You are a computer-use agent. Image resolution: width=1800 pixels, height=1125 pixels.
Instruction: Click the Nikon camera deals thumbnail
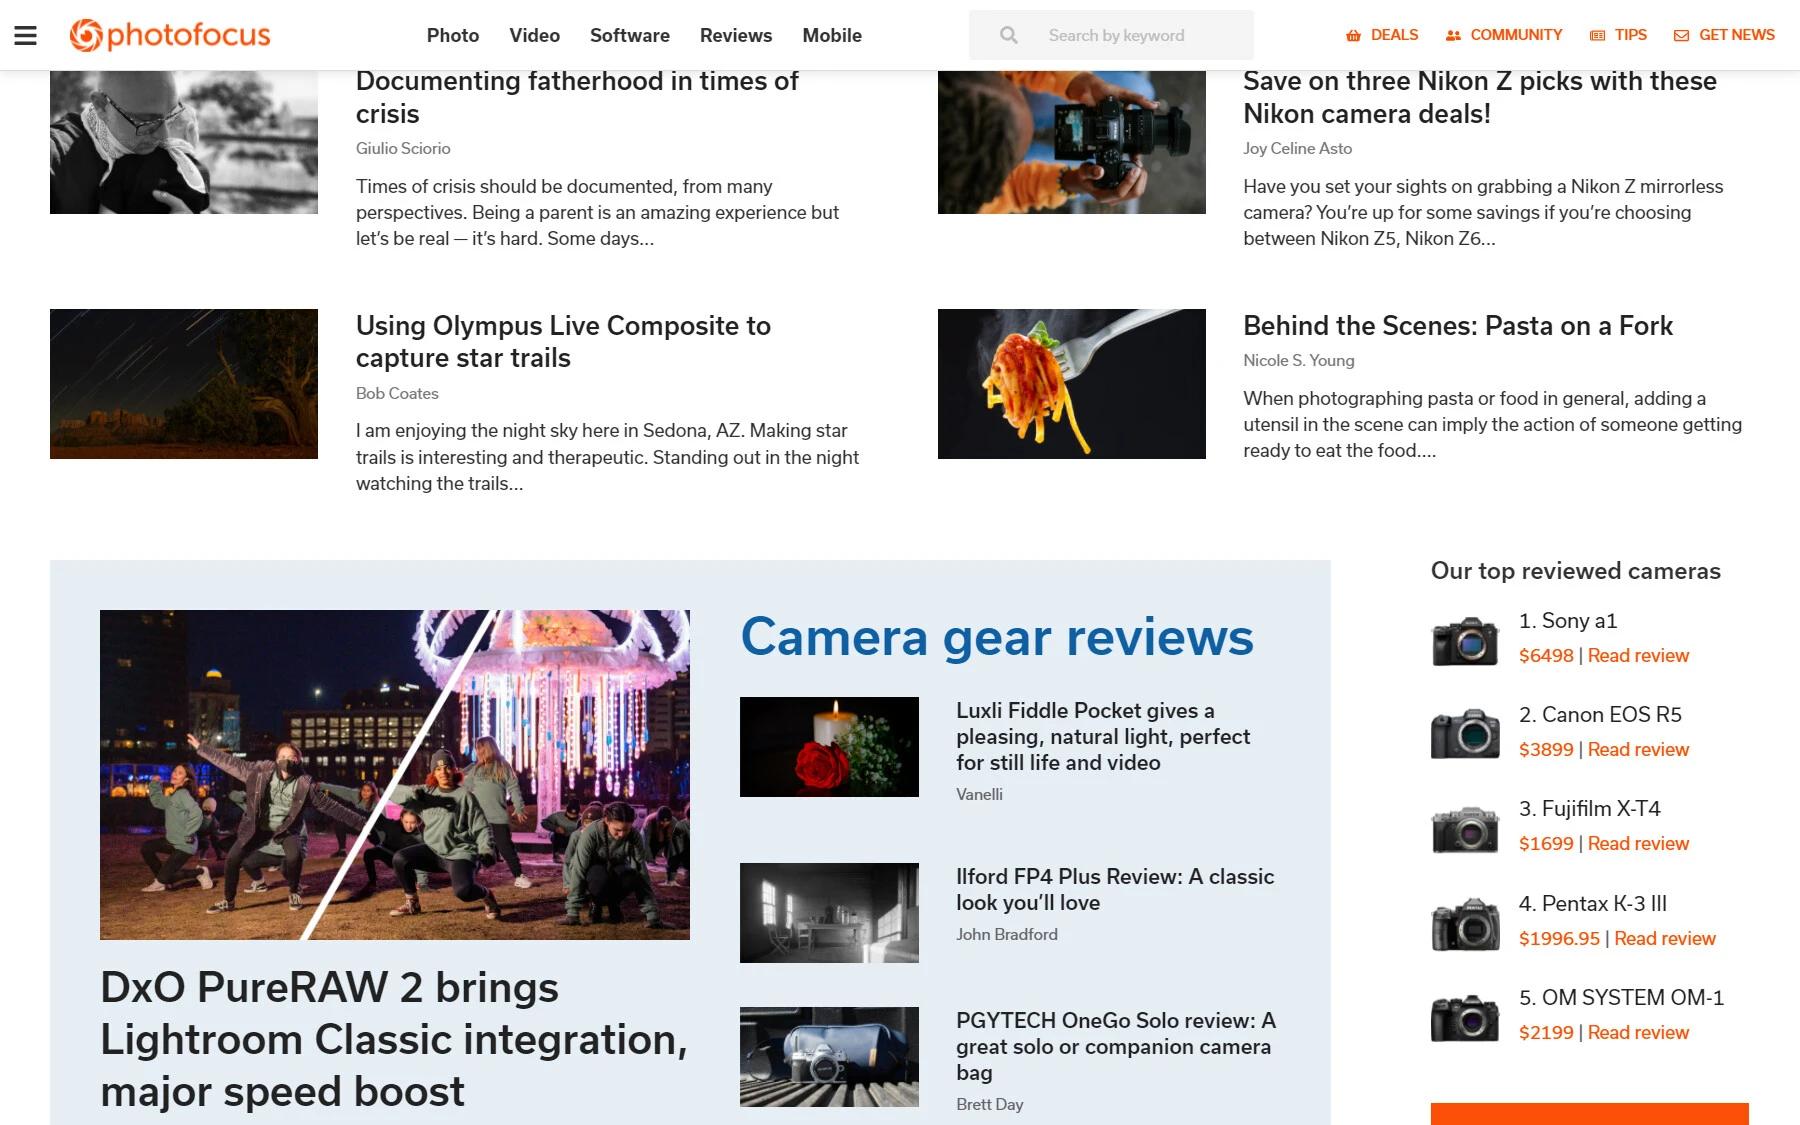point(1072,142)
